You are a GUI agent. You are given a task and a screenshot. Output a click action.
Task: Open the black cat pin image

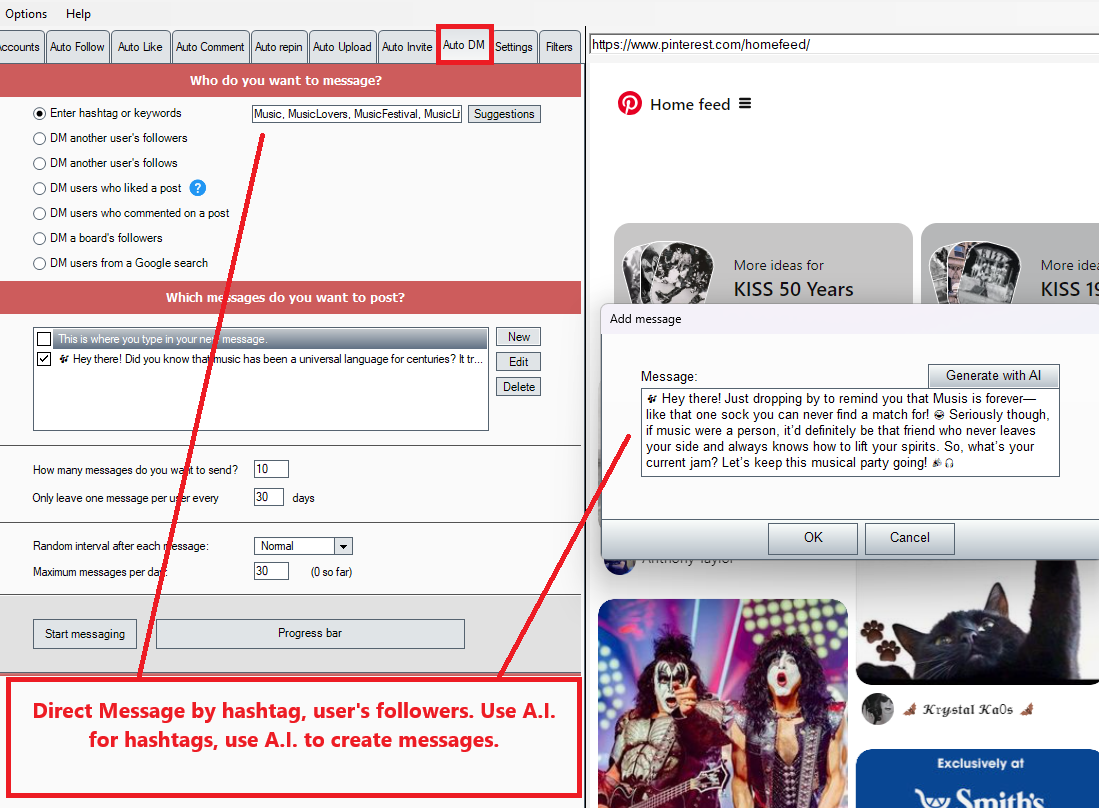(977, 620)
